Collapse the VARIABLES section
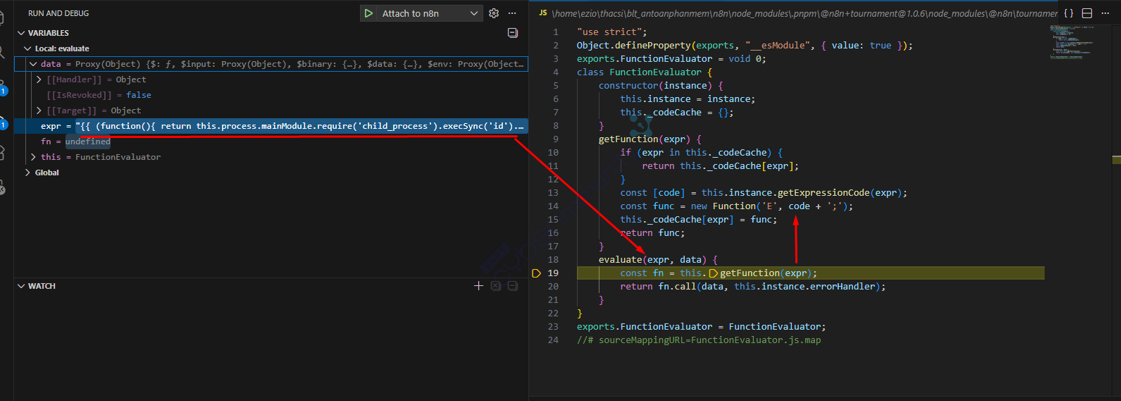The height and width of the screenshot is (401, 1121). (21, 33)
